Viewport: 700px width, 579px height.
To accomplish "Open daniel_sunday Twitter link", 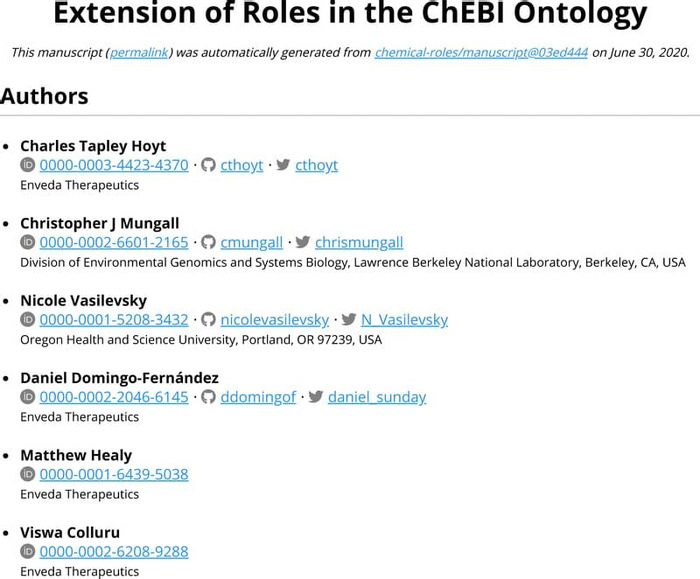I will click(377, 397).
